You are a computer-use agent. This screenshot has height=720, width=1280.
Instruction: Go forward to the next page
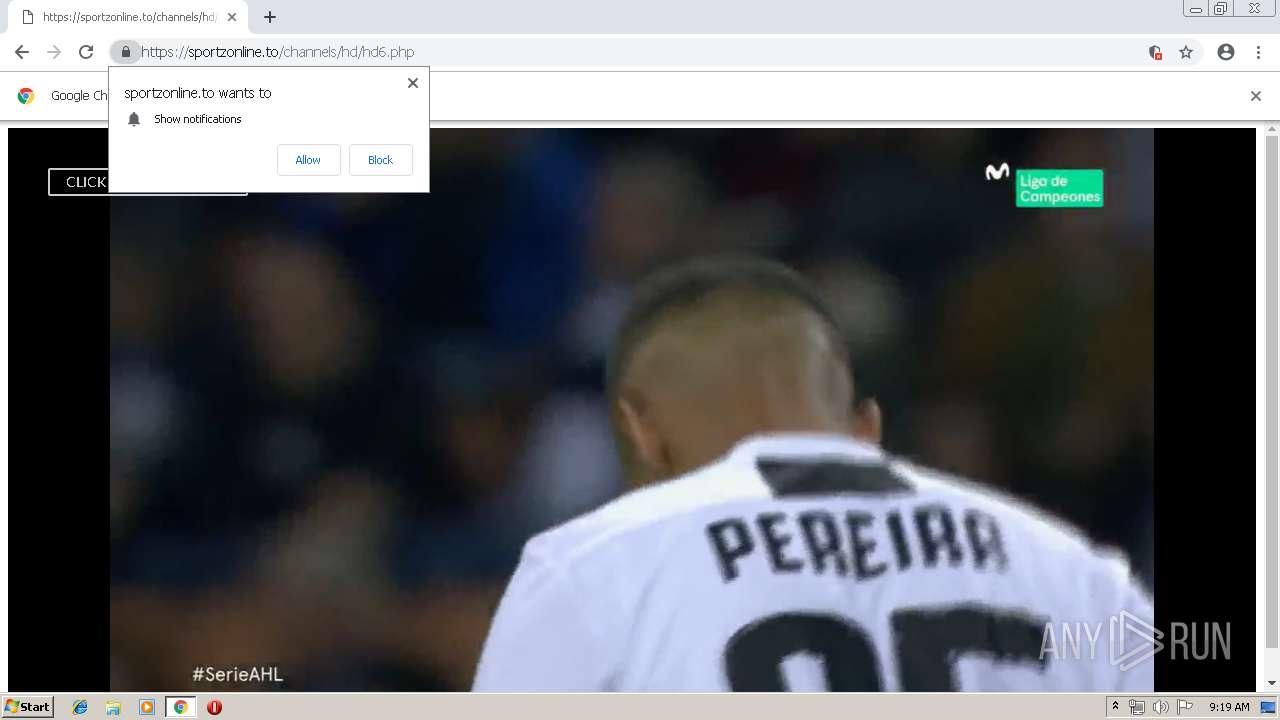coord(54,52)
